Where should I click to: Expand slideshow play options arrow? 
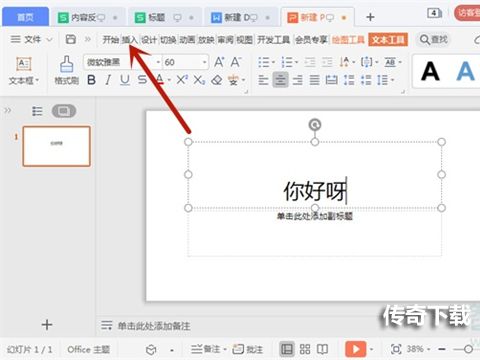(371, 349)
